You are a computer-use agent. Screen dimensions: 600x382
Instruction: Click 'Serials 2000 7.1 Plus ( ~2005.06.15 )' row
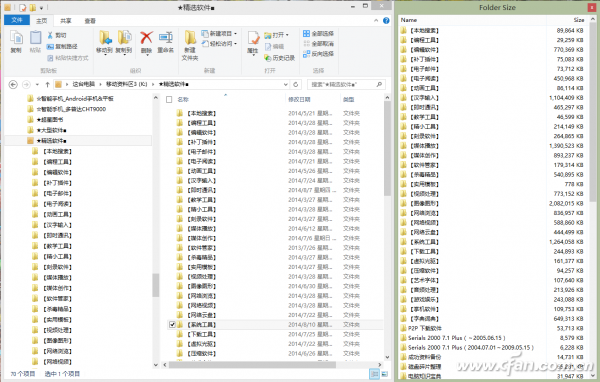(492, 338)
